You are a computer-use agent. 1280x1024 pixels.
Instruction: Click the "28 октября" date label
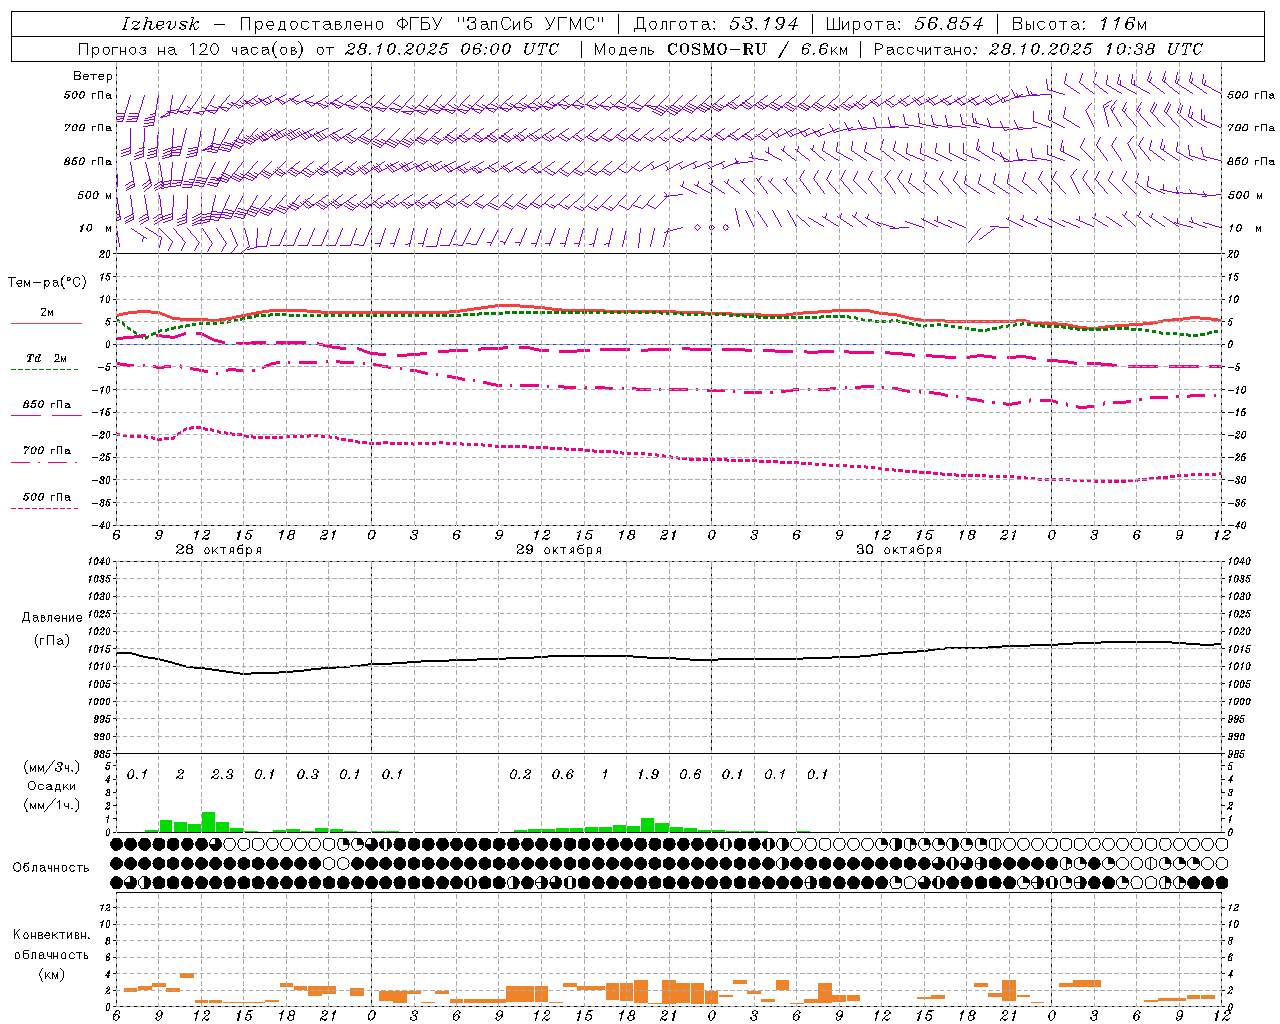pyautogui.click(x=219, y=550)
